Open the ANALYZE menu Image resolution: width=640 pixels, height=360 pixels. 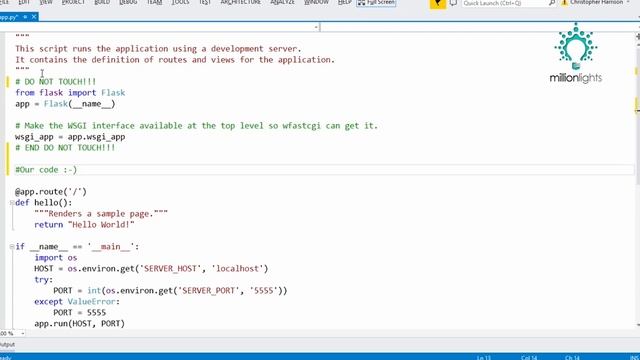click(x=282, y=2)
